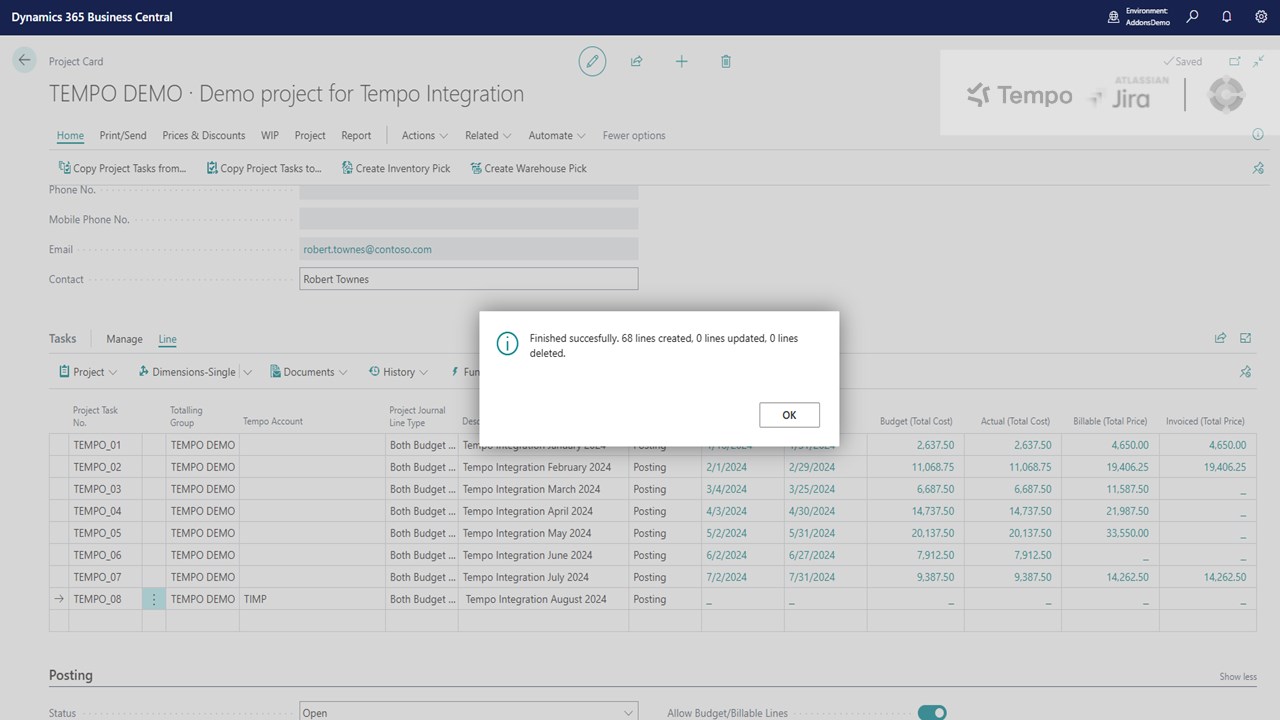The width and height of the screenshot is (1280, 720).
Task: Click the TEMPO_01 task number cell
Action: pyautogui.click(x=105, y=445)
